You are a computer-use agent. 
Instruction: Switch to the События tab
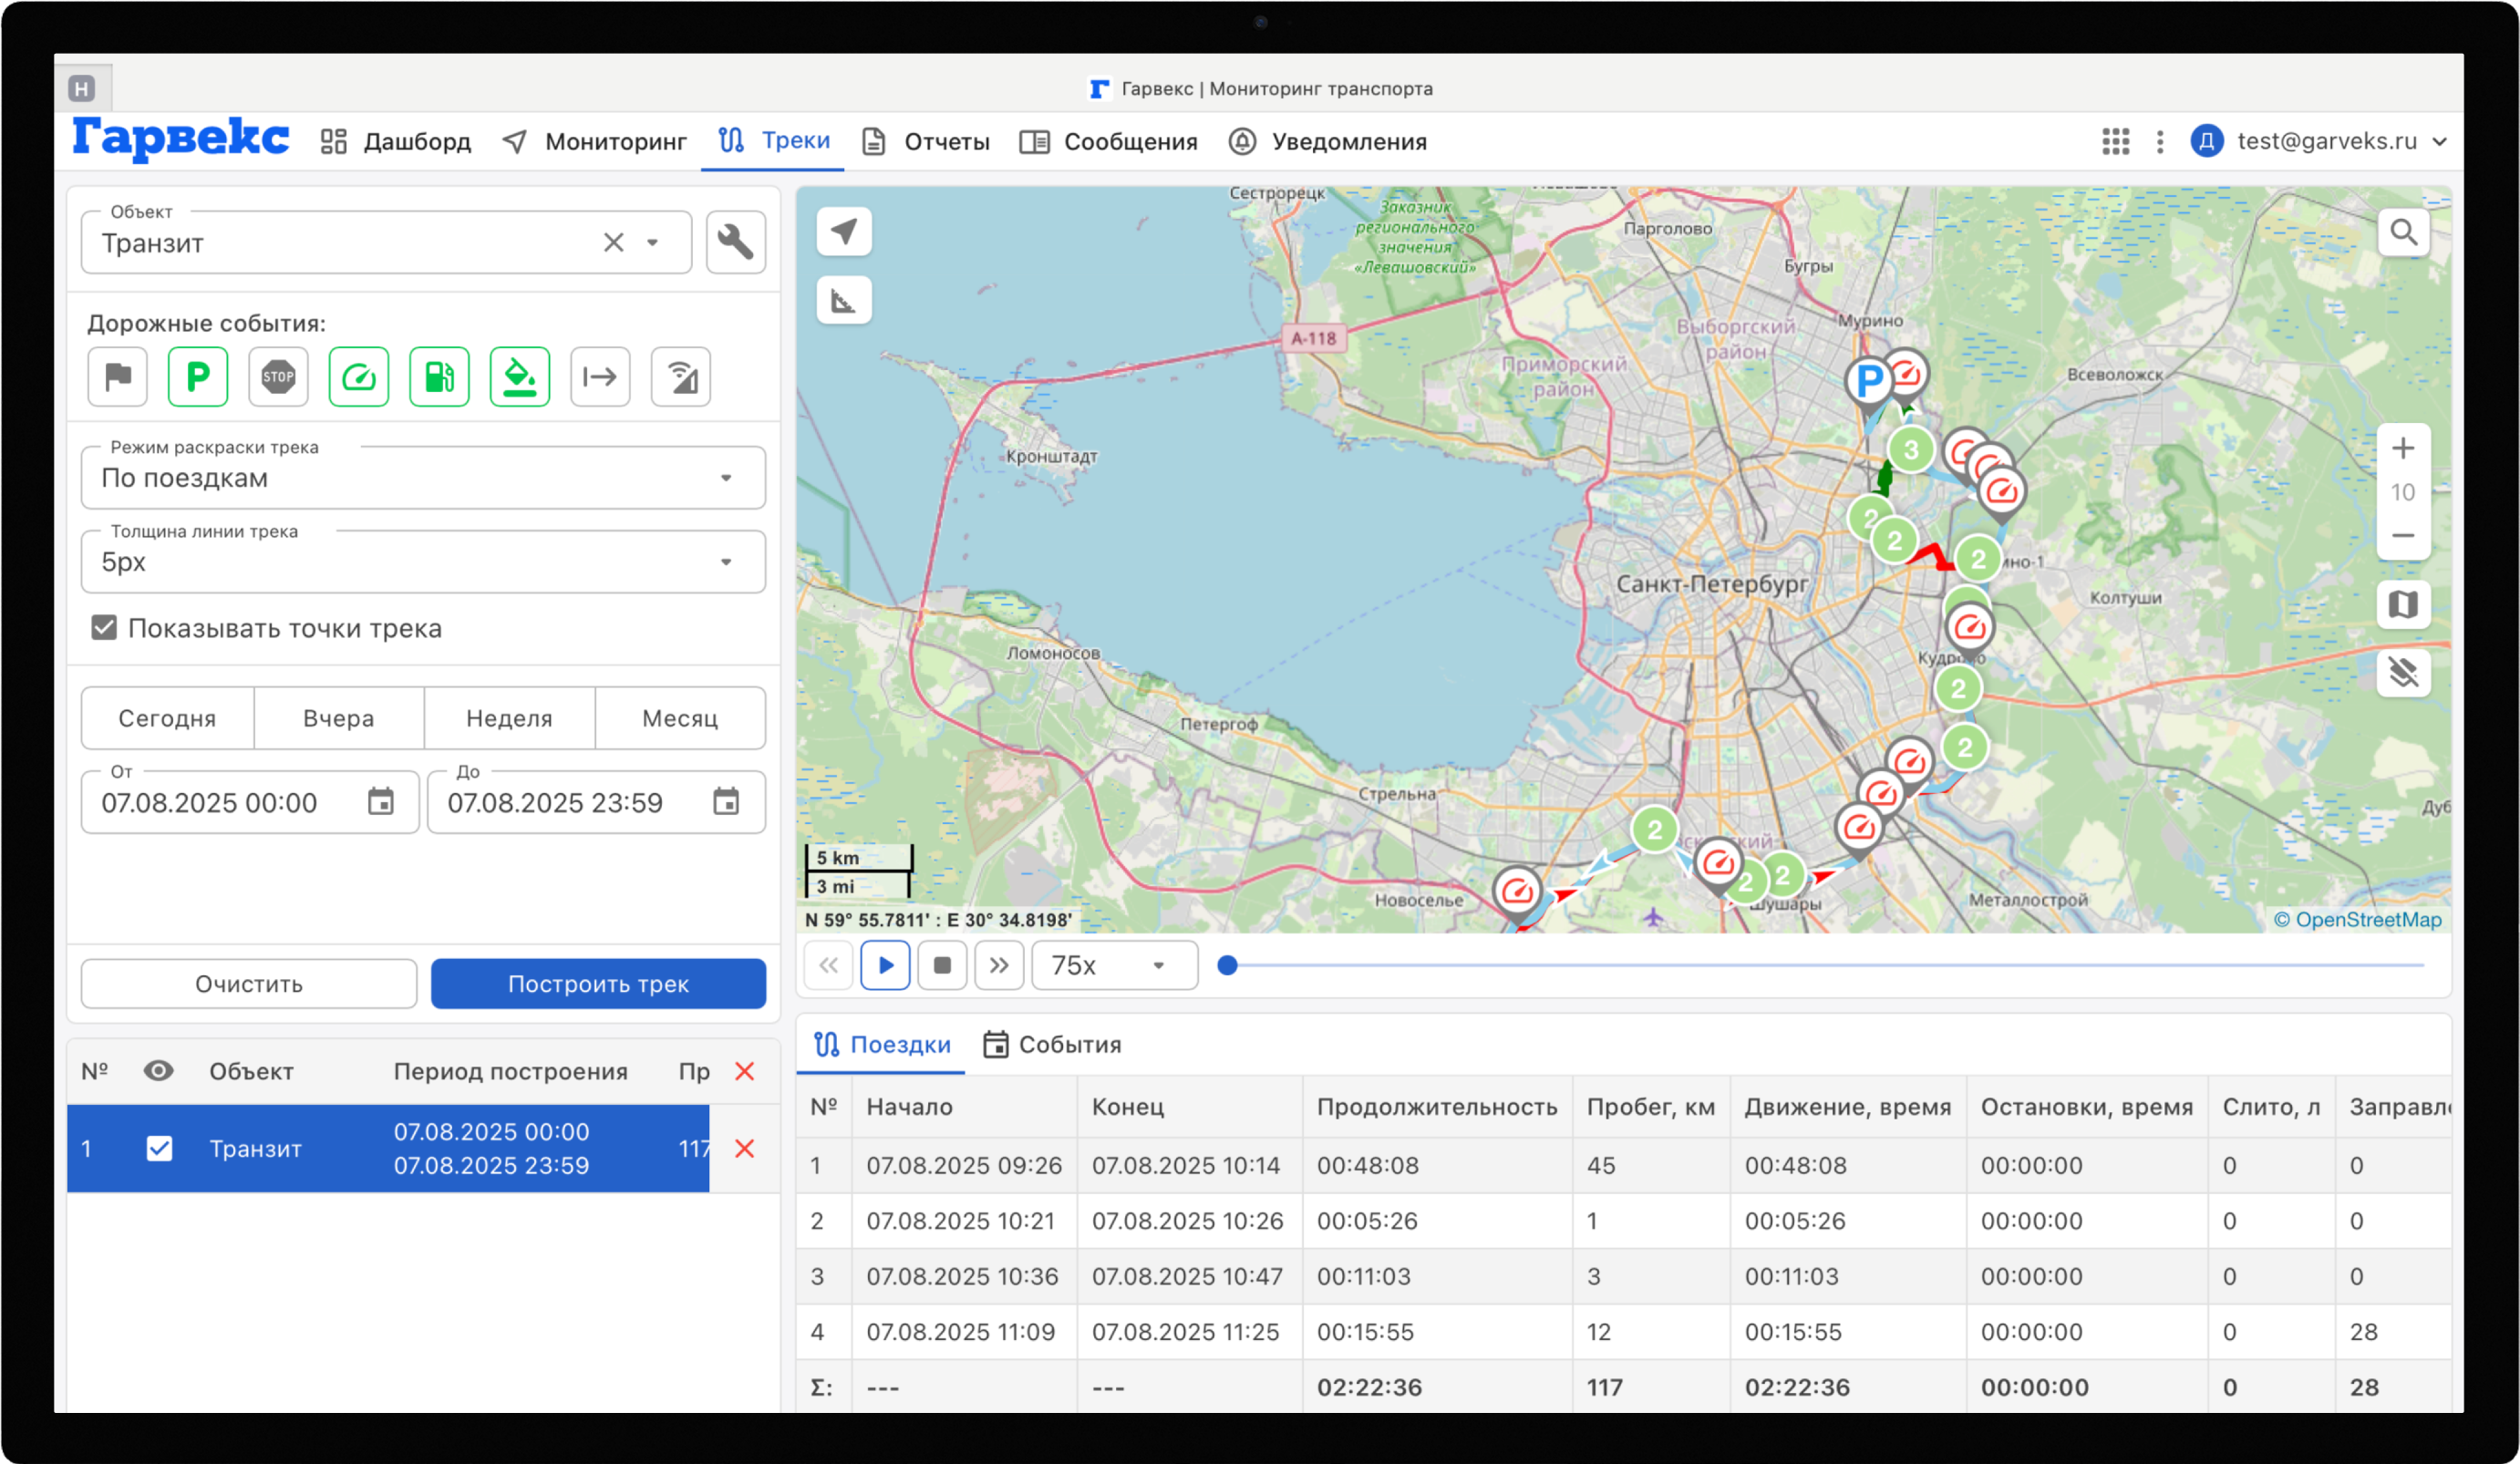1052,1044
